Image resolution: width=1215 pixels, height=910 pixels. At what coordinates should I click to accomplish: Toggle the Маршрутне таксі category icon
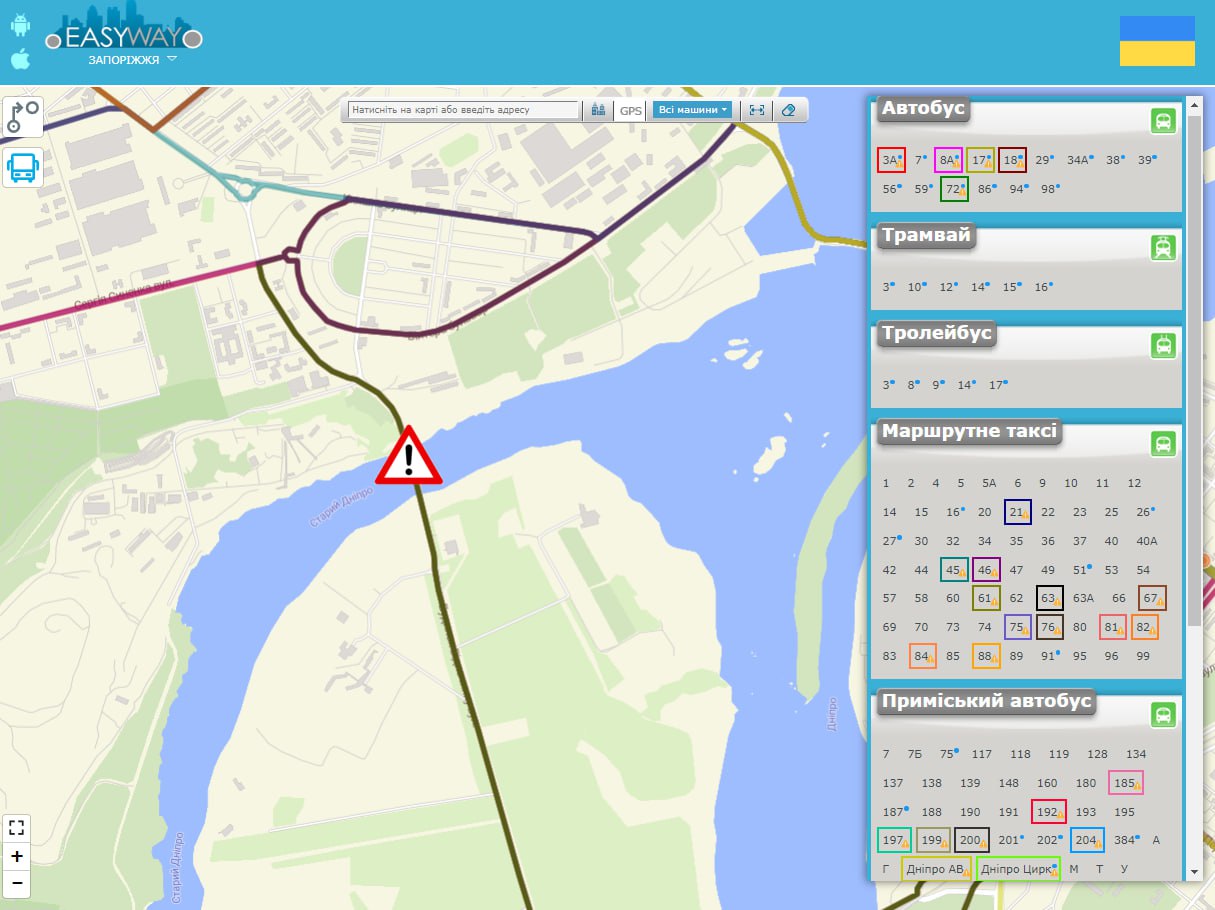click(x=1163, y=444)
